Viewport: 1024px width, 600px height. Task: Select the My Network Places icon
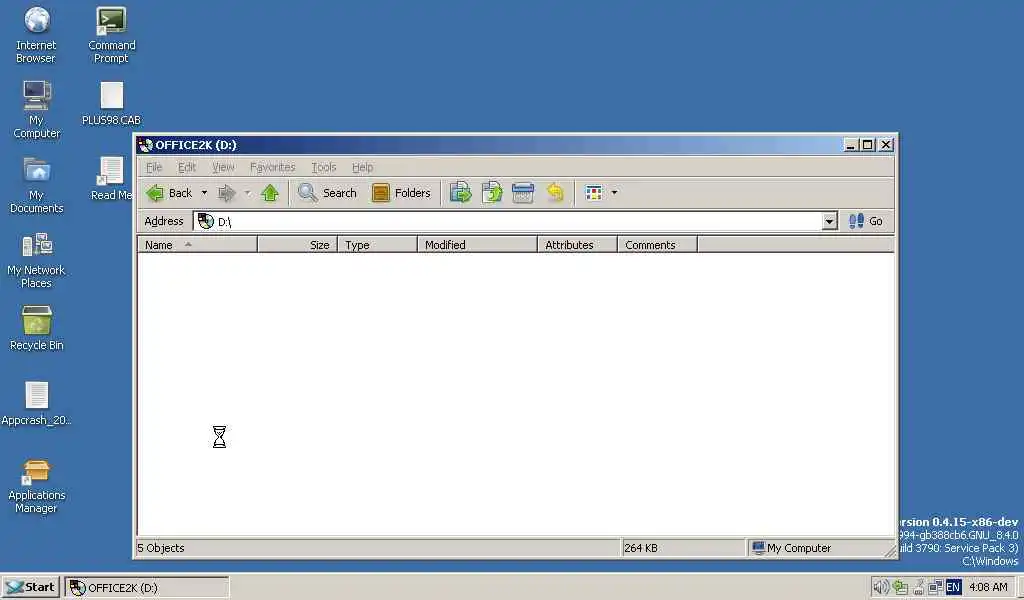pos(37,260)
